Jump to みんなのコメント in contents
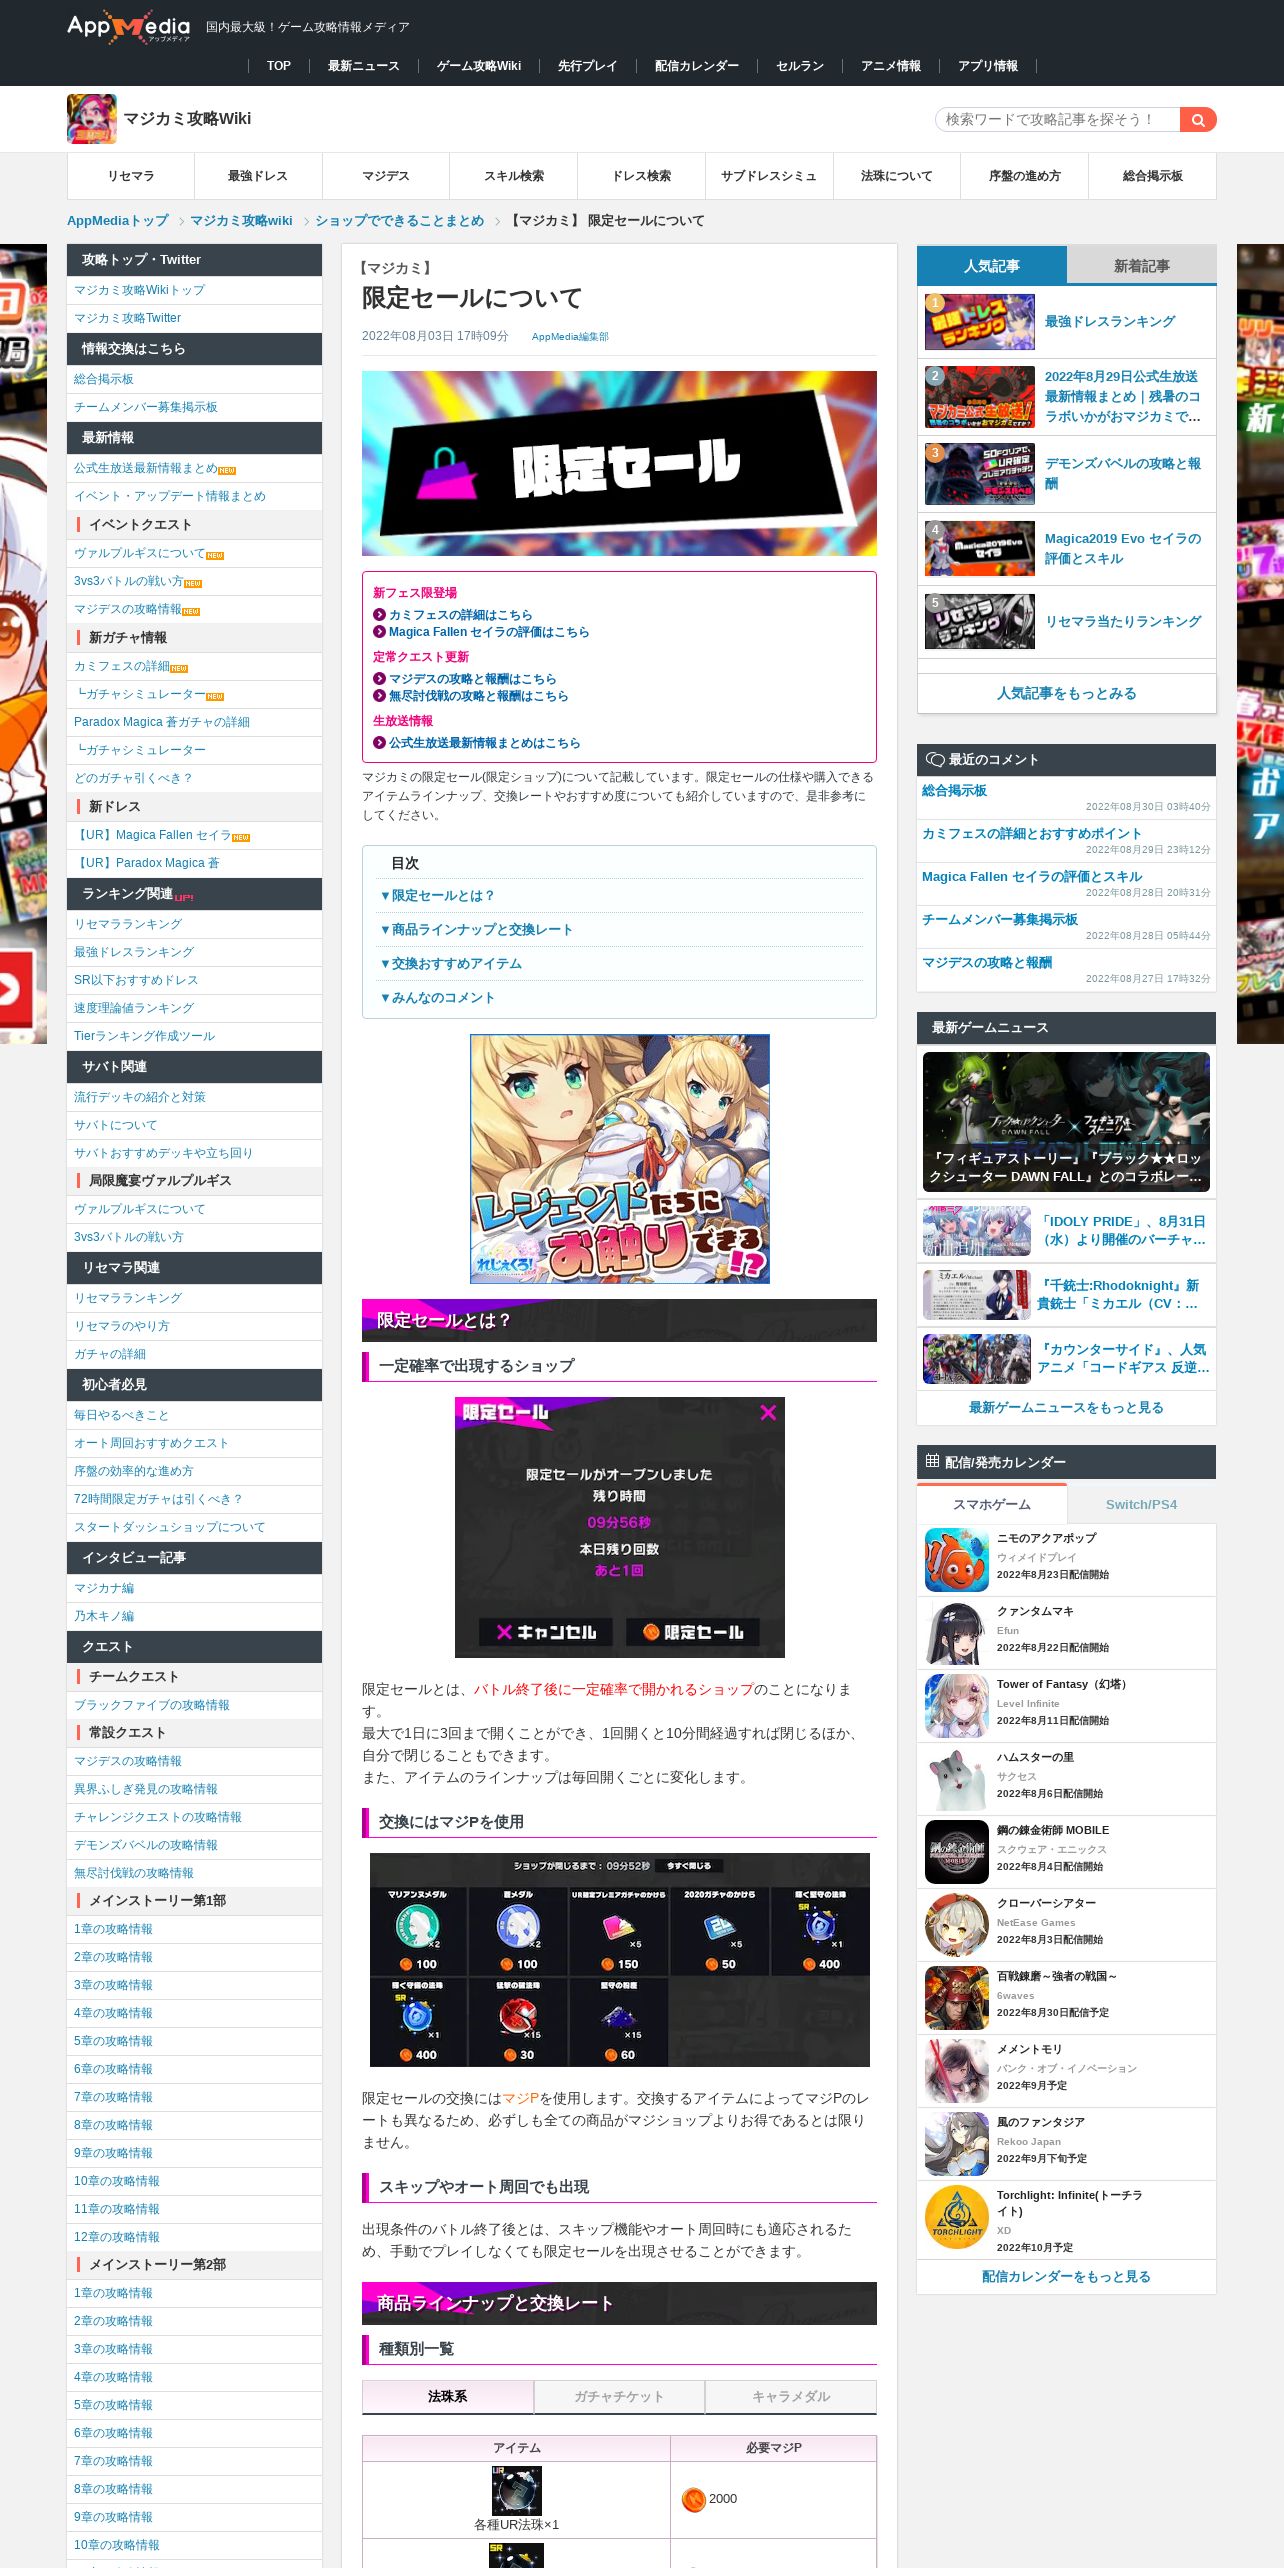 (x=443, y=997)
